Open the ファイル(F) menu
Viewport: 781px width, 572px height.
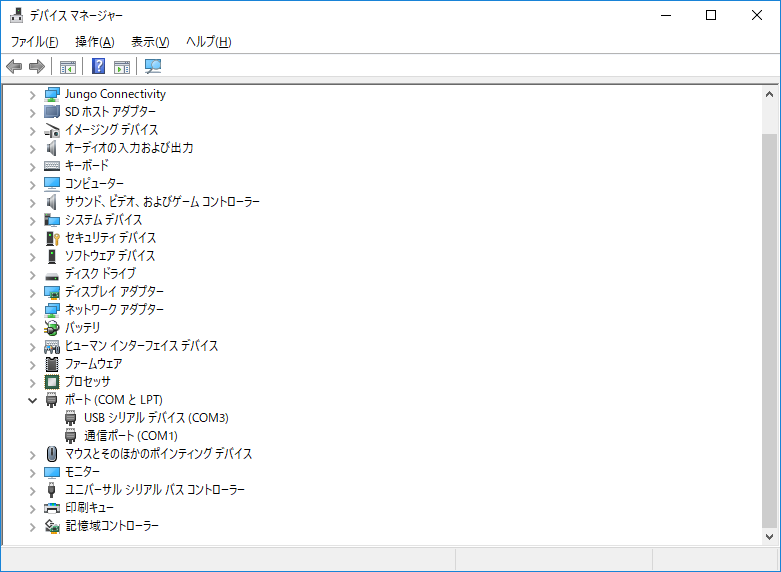click(34, 42)
